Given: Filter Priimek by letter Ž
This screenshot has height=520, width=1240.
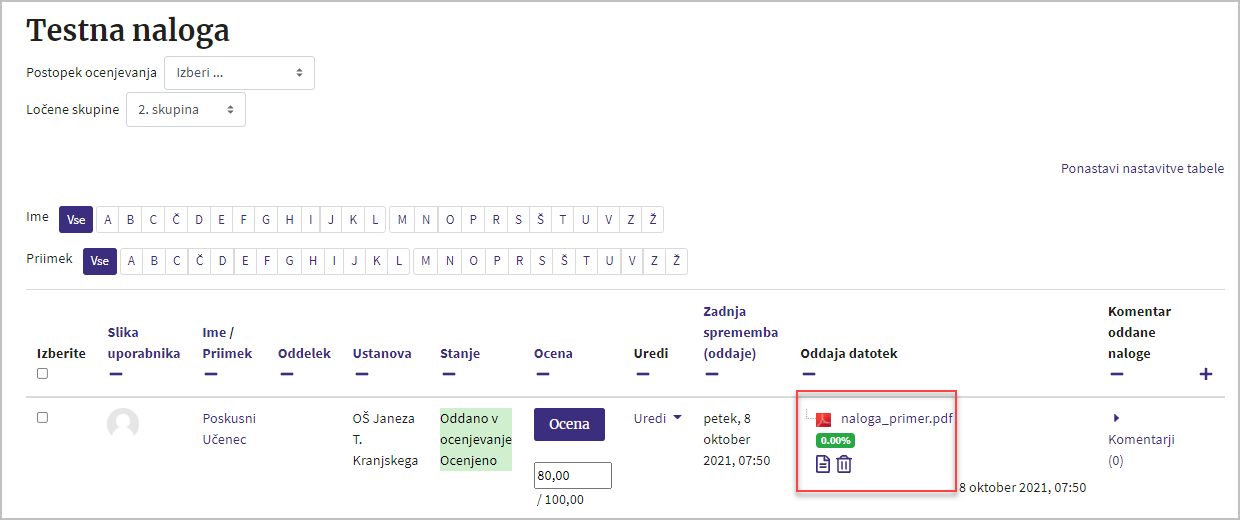Looking at the screenshot, I should point(676,261).
